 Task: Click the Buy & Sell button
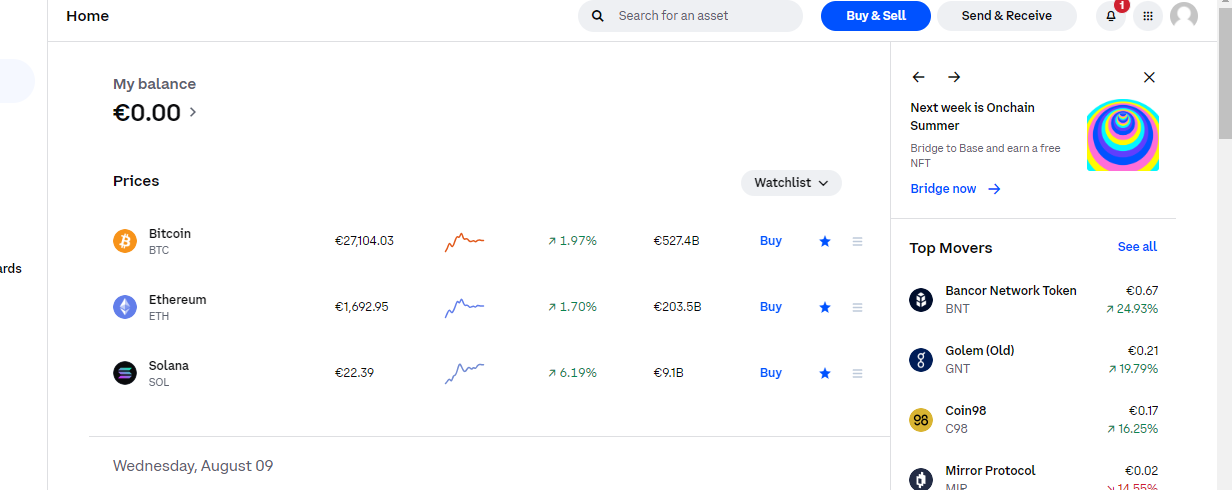[876, 16]
